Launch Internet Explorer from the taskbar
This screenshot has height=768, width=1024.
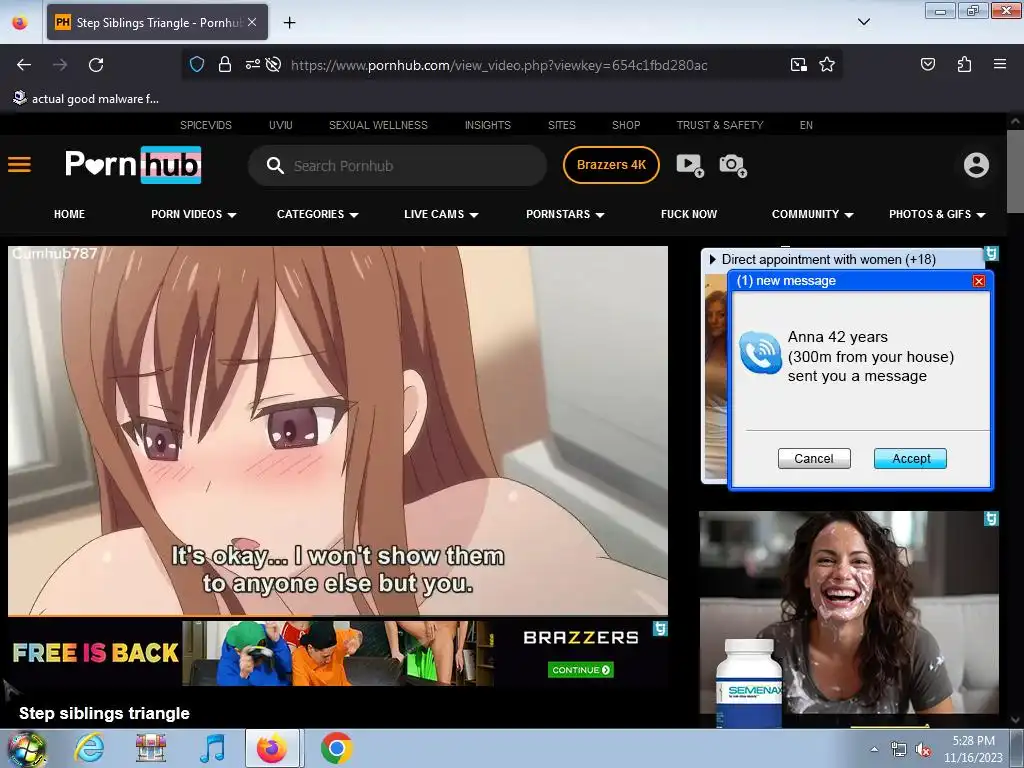[x=89, y=748]
